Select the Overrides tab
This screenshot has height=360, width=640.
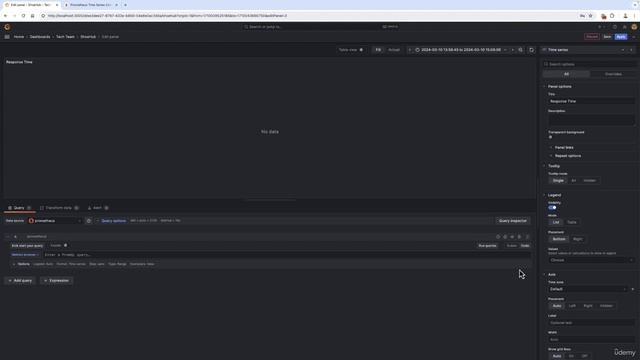click(613, 74)
